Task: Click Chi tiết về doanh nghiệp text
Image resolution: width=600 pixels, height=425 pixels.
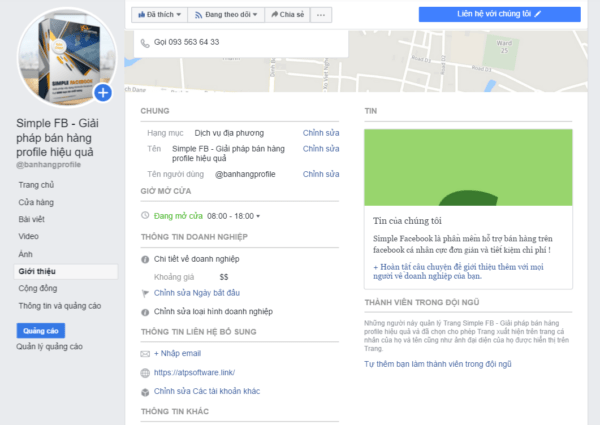Action: [x=196, y=259]
